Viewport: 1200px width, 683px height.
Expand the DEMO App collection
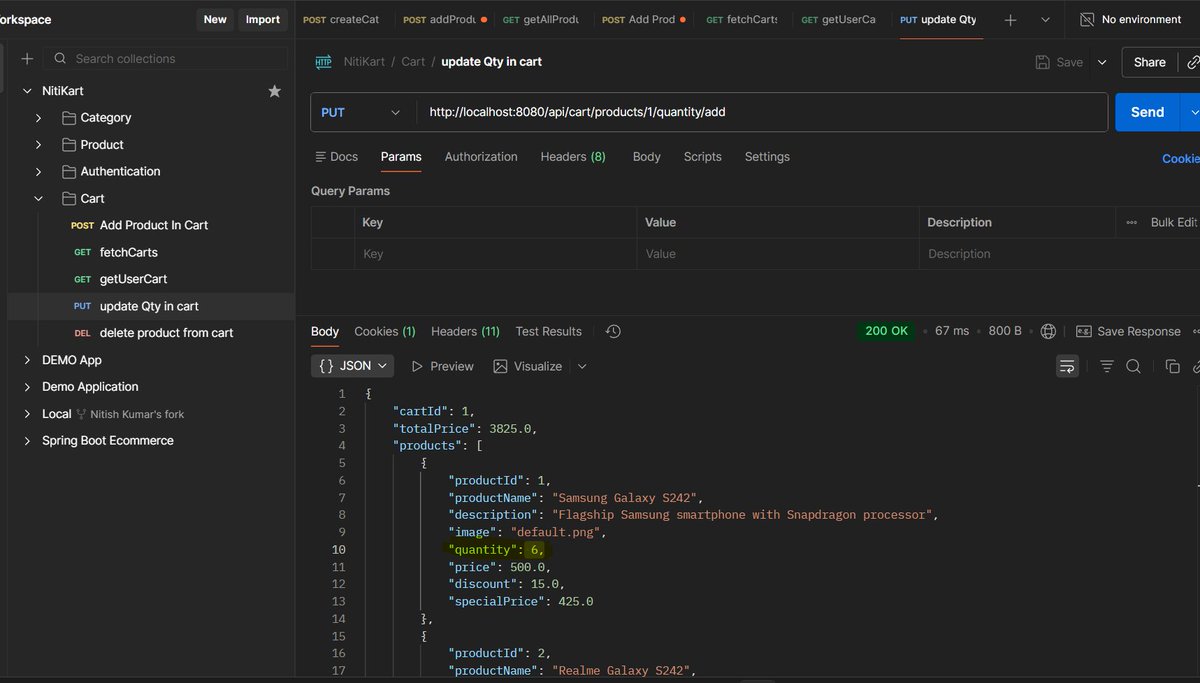[x=27, y=360]
